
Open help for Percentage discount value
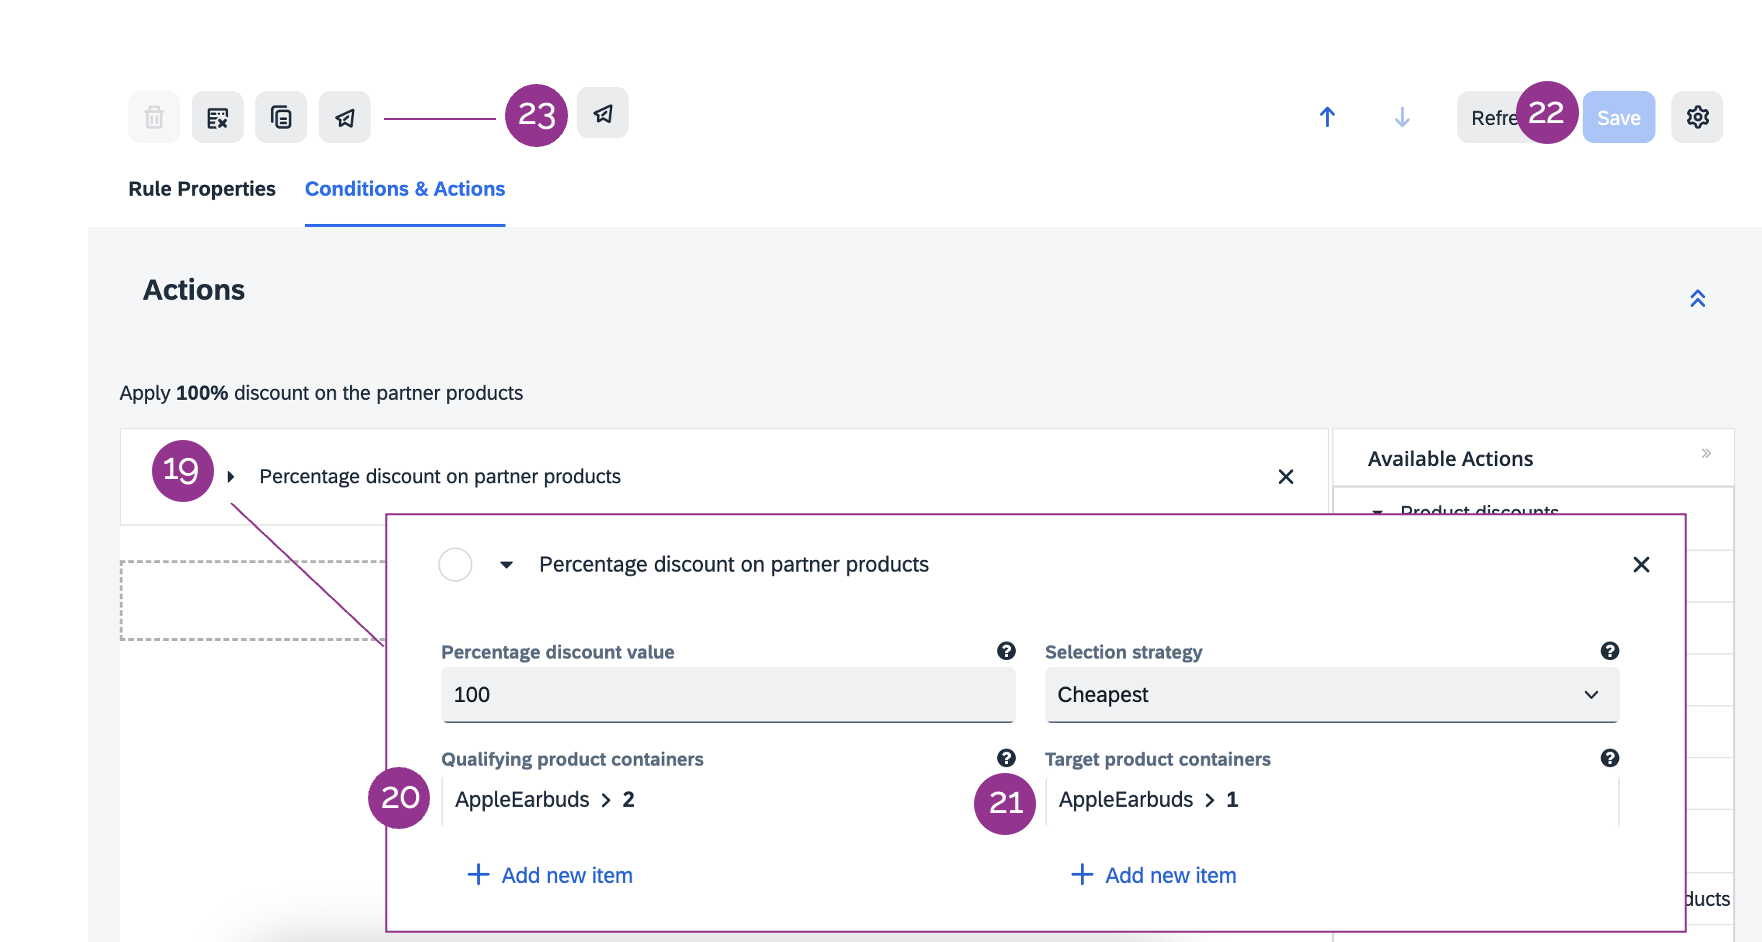1006,651
